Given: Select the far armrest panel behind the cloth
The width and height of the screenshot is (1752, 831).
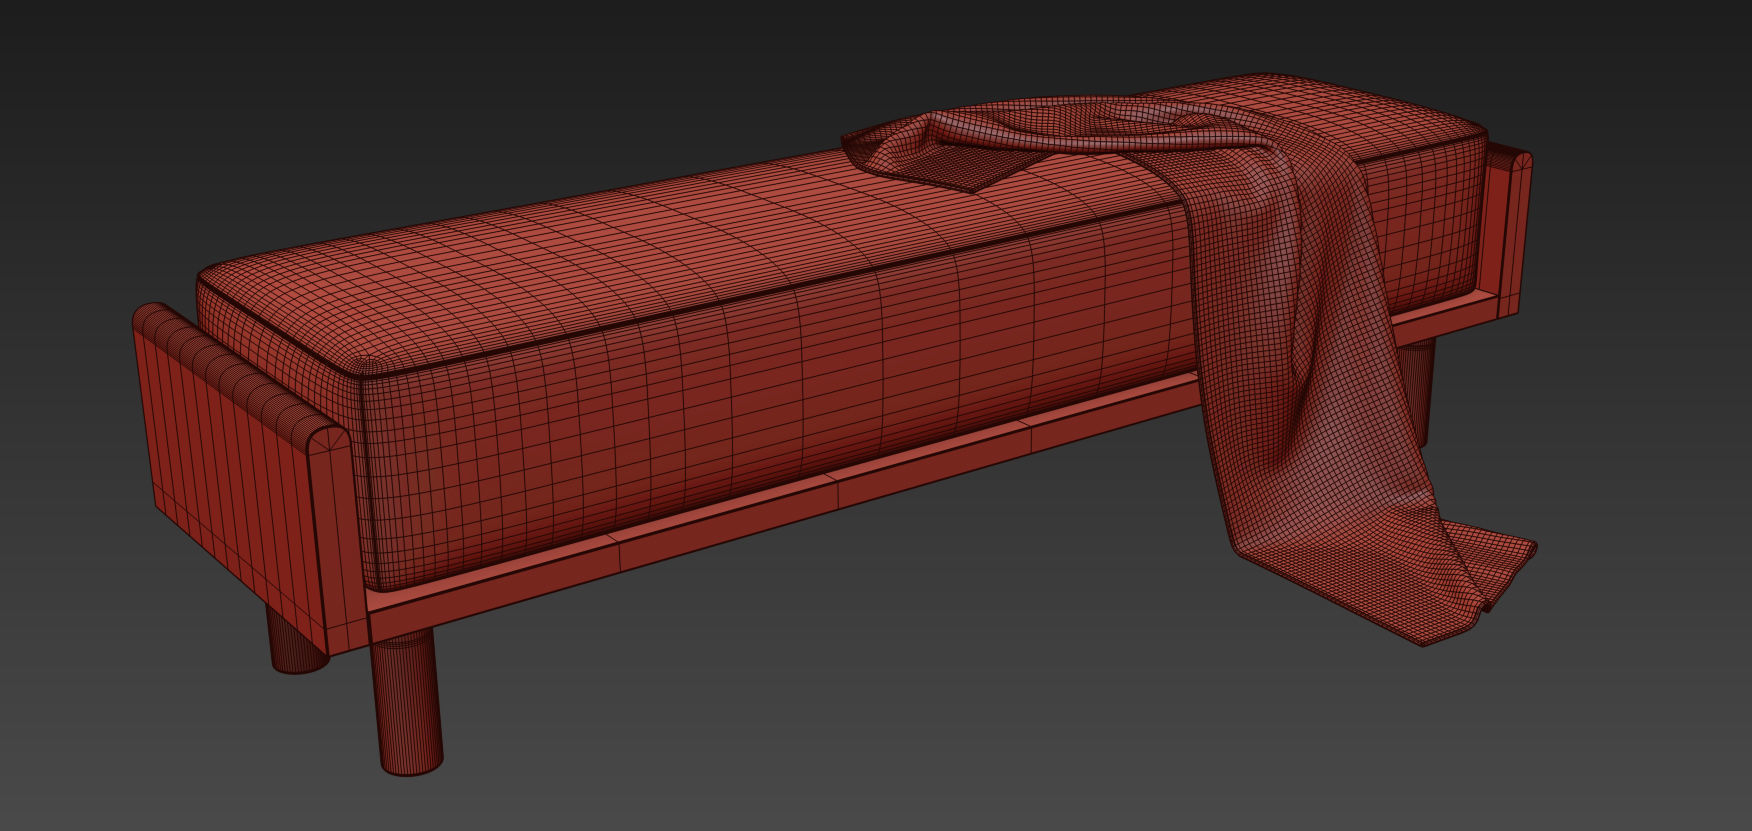Looking at the screenshot, I should [1509, 230].
